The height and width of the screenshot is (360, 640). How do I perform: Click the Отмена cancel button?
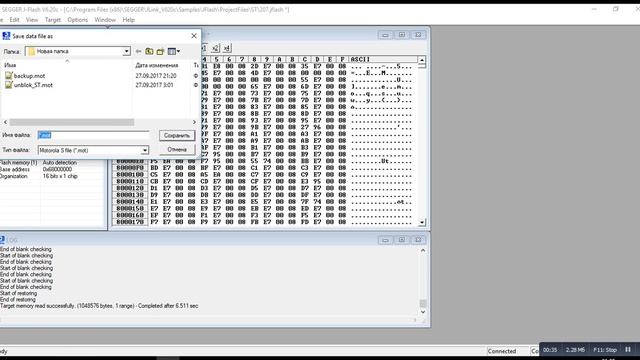(177, 149)
